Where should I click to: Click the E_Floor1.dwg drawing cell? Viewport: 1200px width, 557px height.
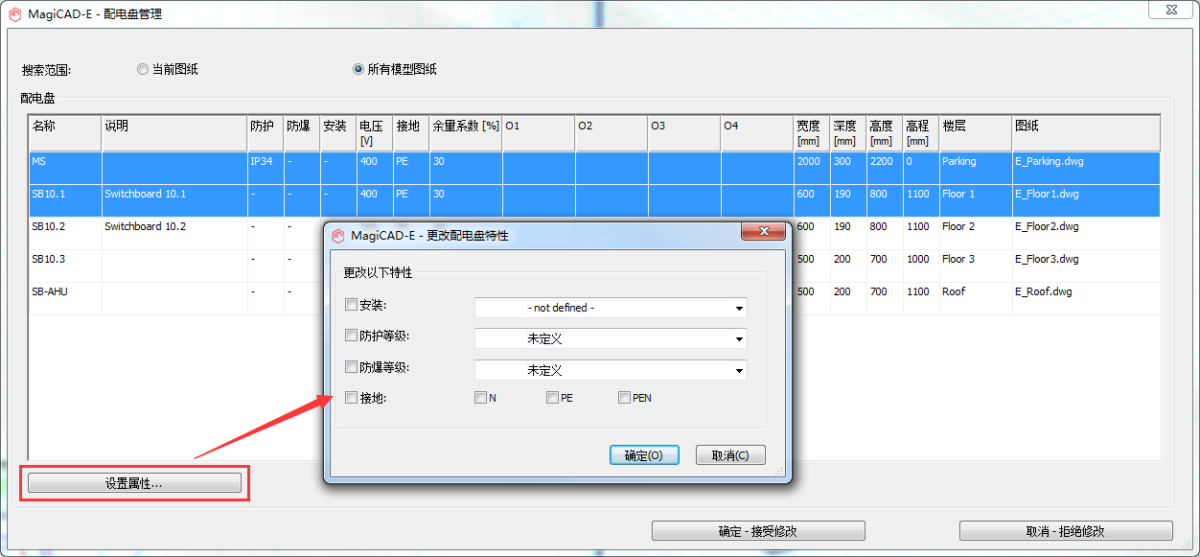(x=1086, y=200)
